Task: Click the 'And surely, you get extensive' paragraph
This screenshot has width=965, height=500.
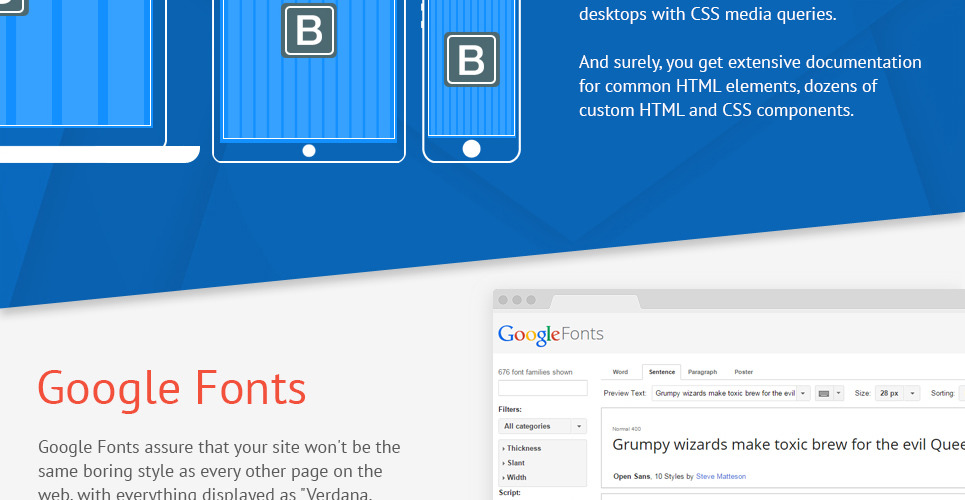Action: 750,86
